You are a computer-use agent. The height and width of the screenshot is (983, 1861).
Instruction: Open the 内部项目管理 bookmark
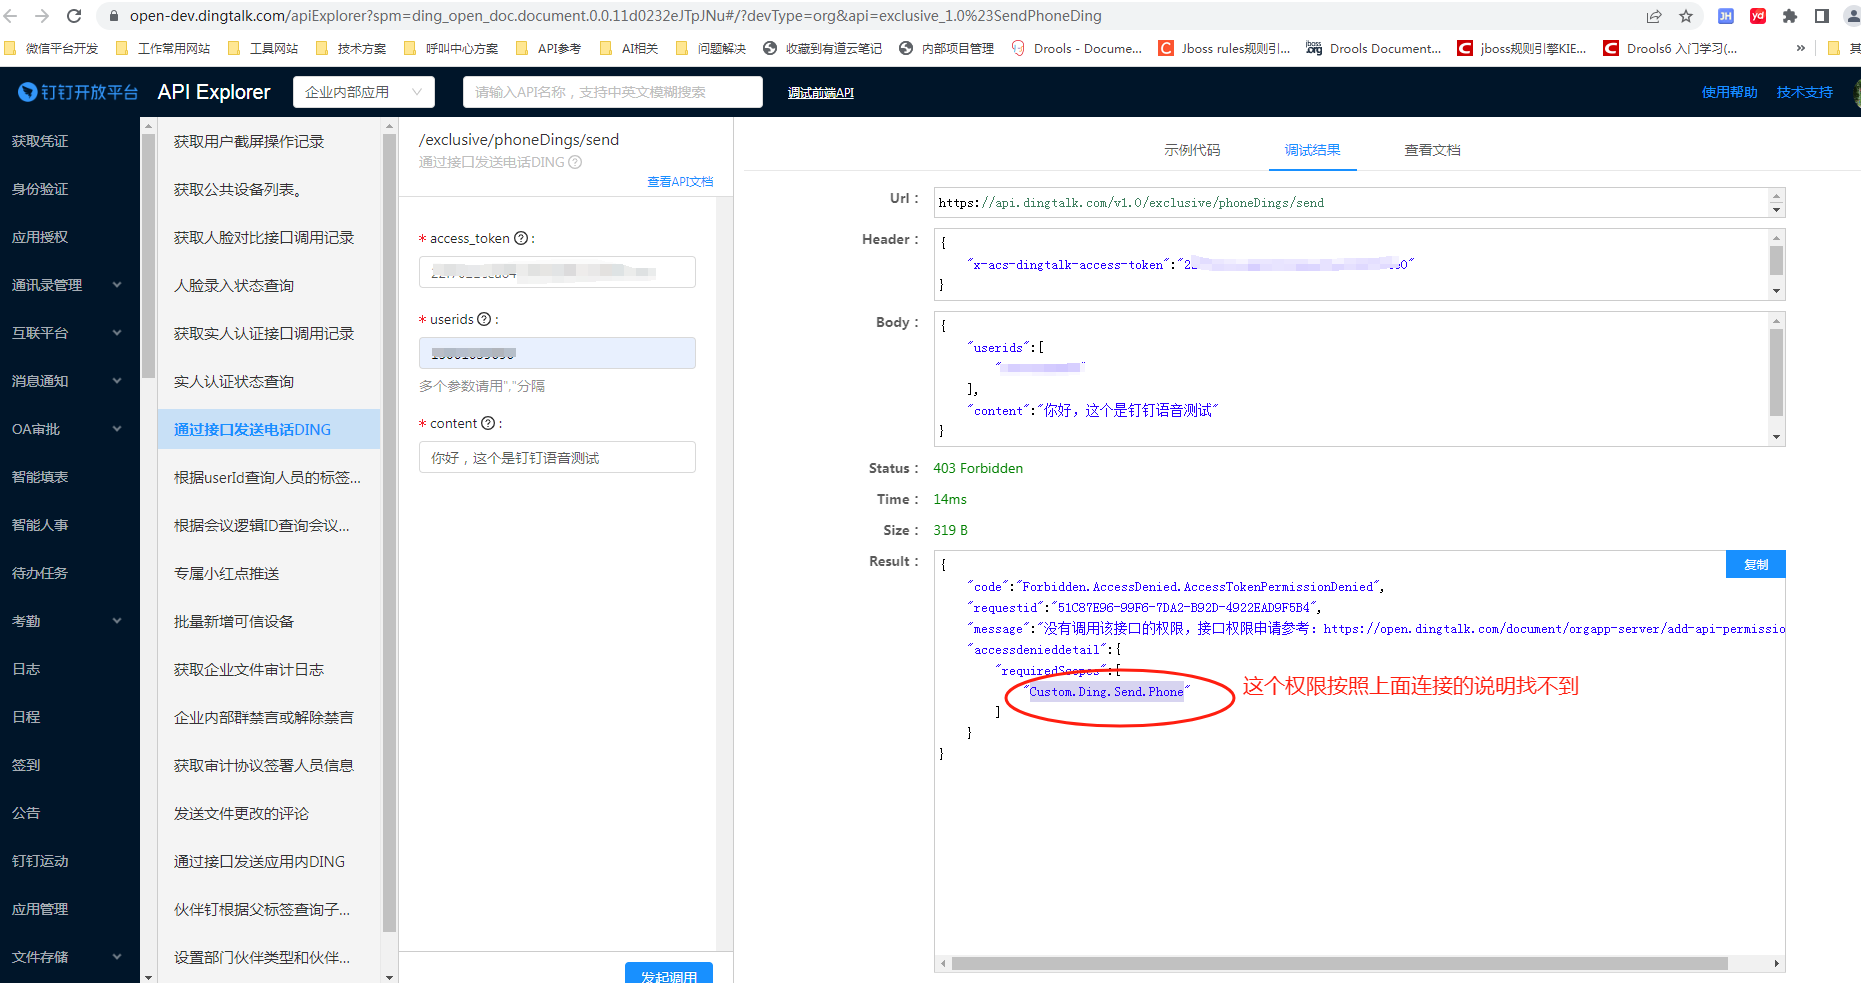(x=946, y=48)
